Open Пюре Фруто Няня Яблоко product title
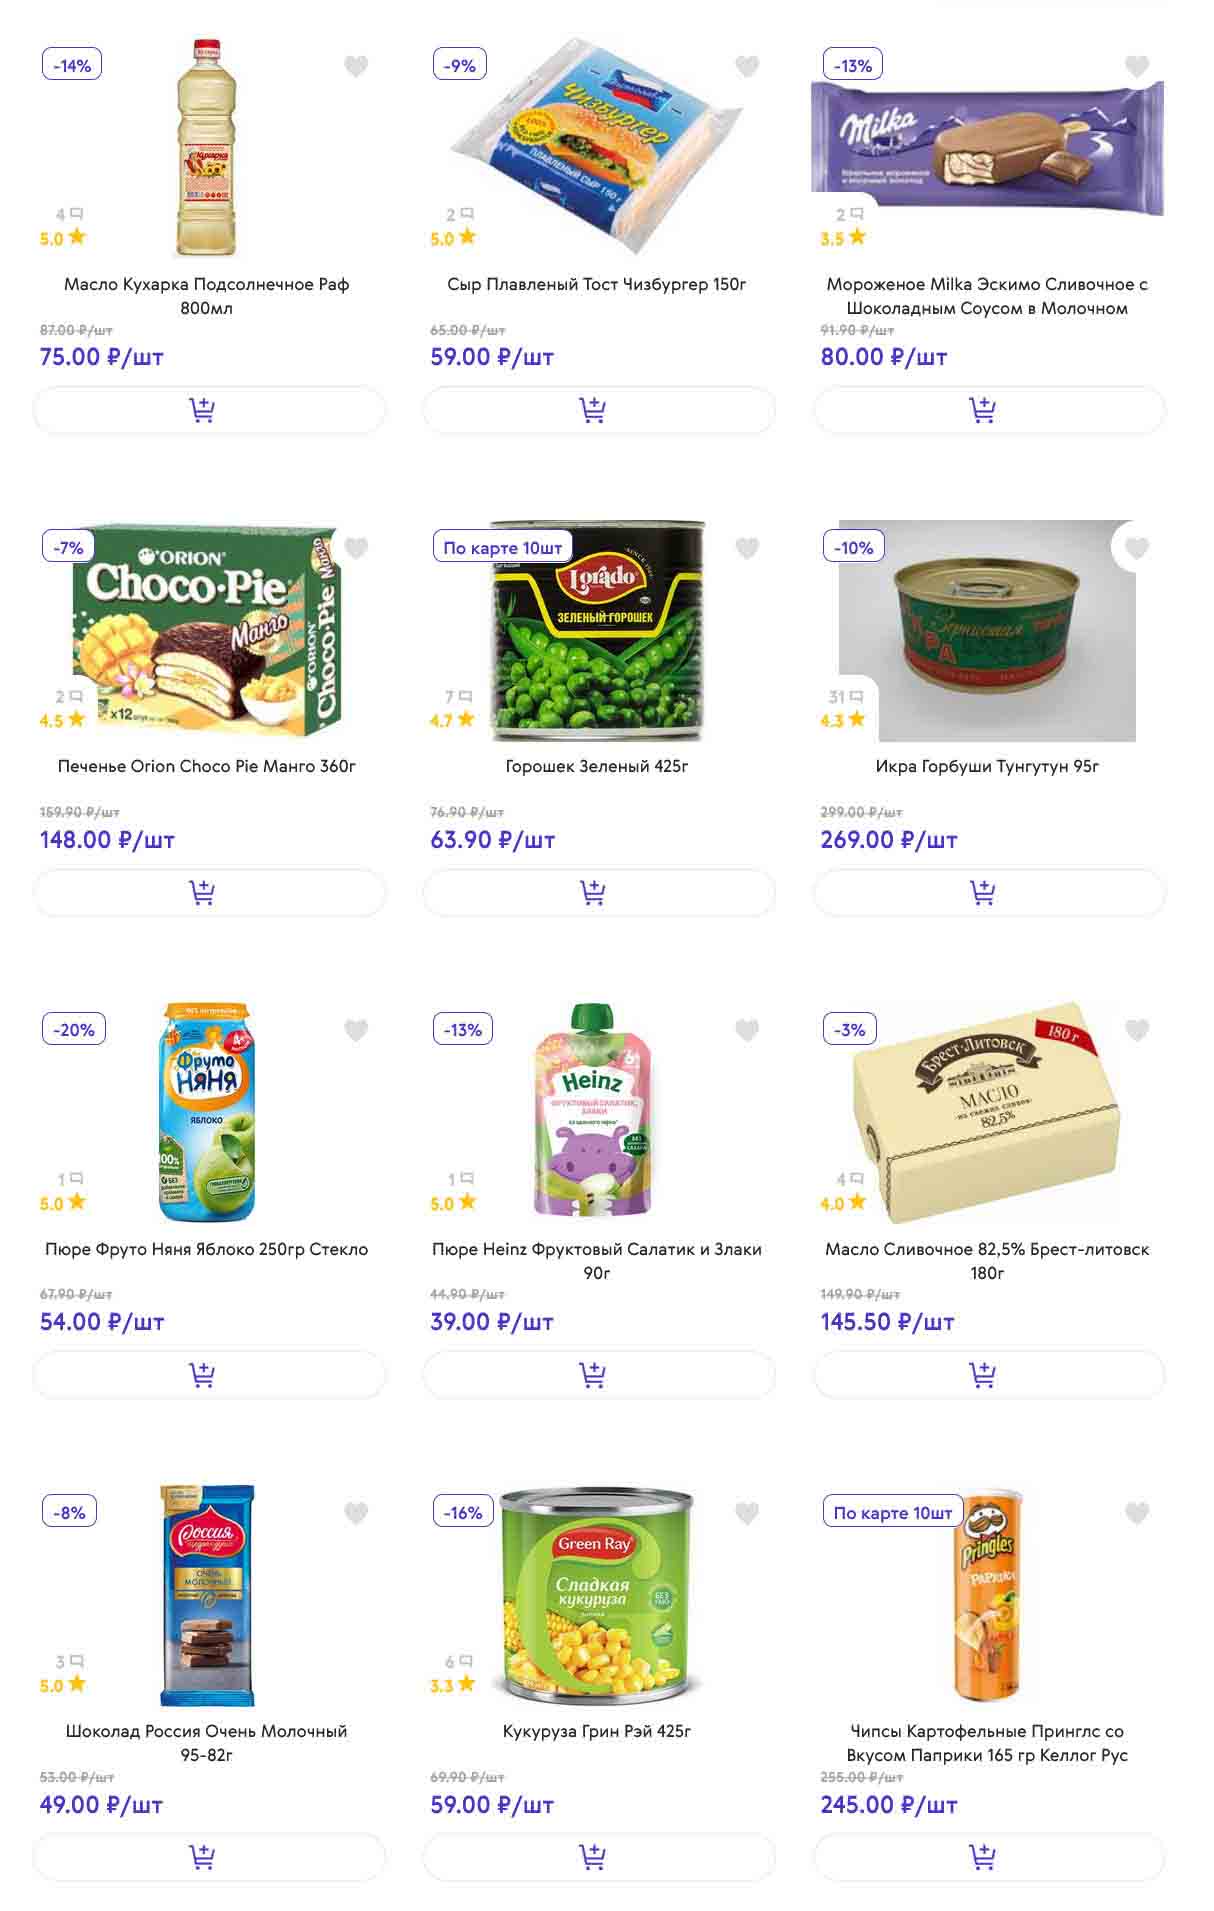 (x=207, y=1249)
